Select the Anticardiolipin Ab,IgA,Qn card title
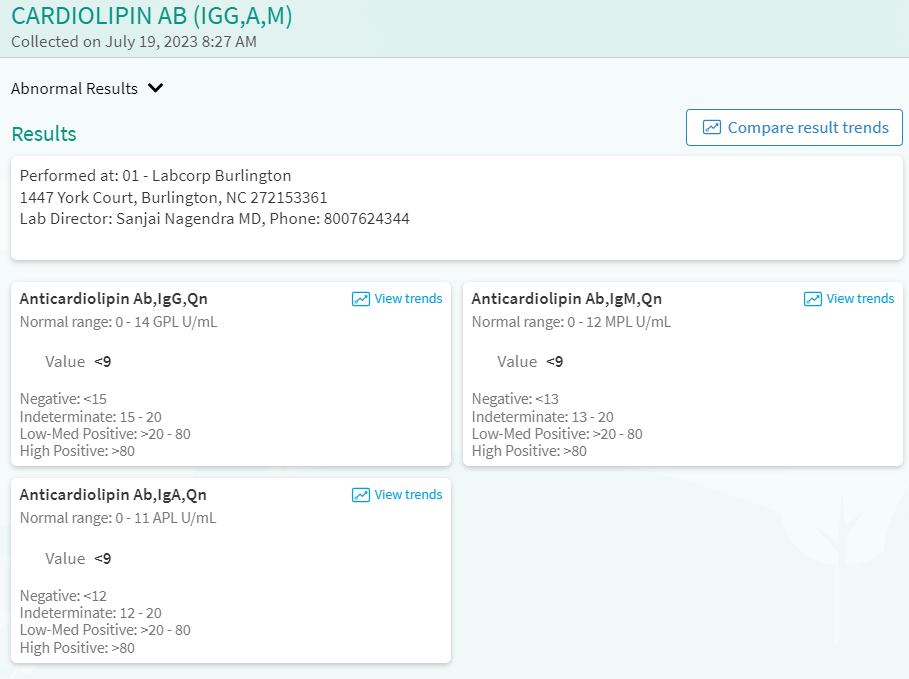 113,495
